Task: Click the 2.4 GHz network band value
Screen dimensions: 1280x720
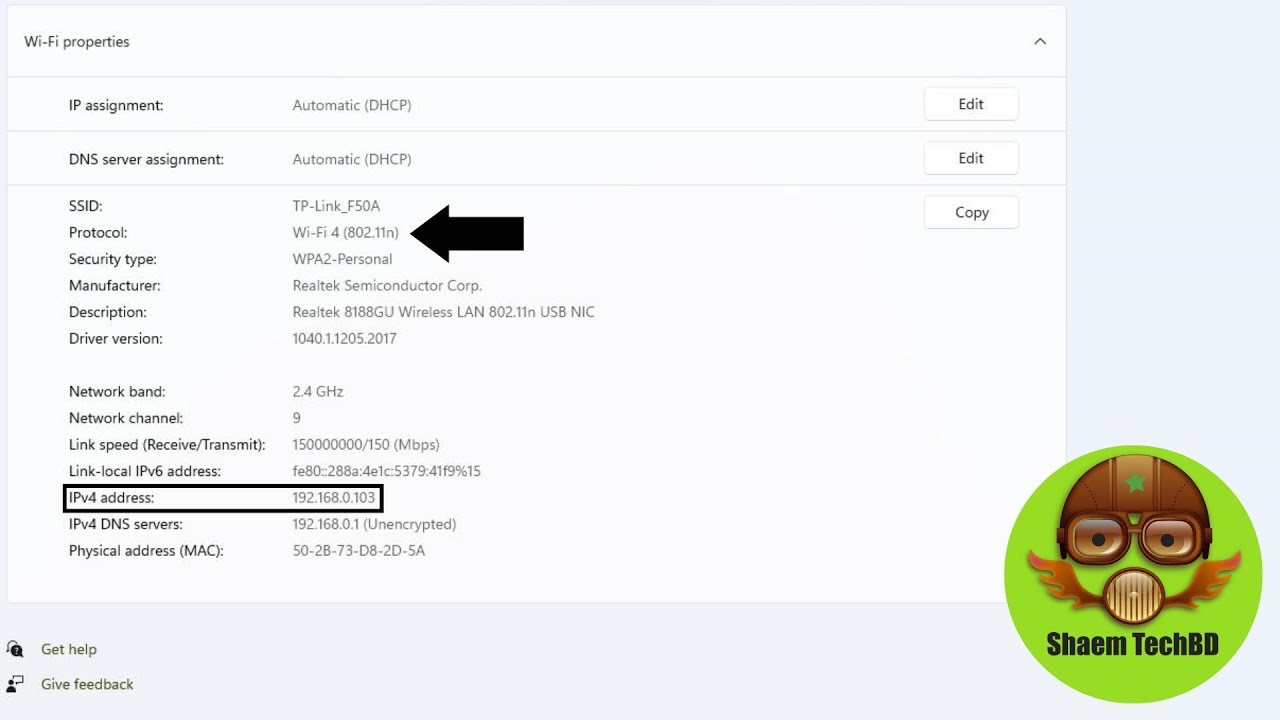Action: (317, 391)
